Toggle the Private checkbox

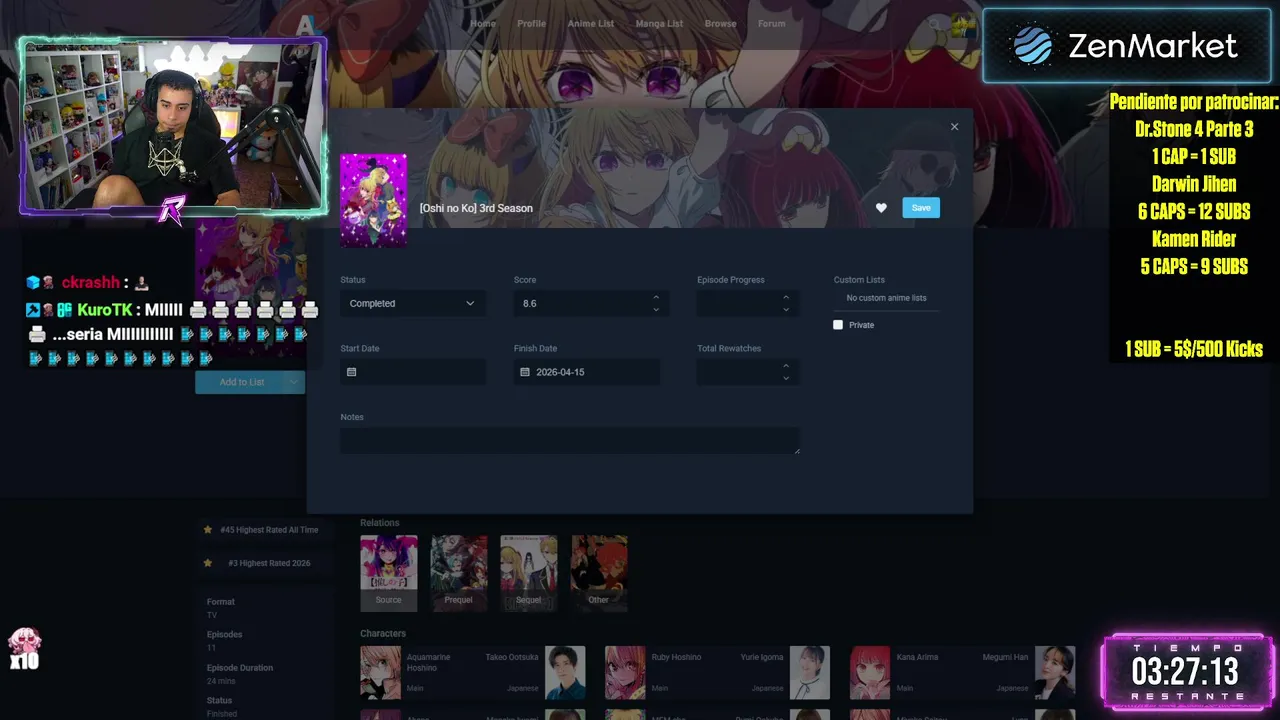(838, 325)
